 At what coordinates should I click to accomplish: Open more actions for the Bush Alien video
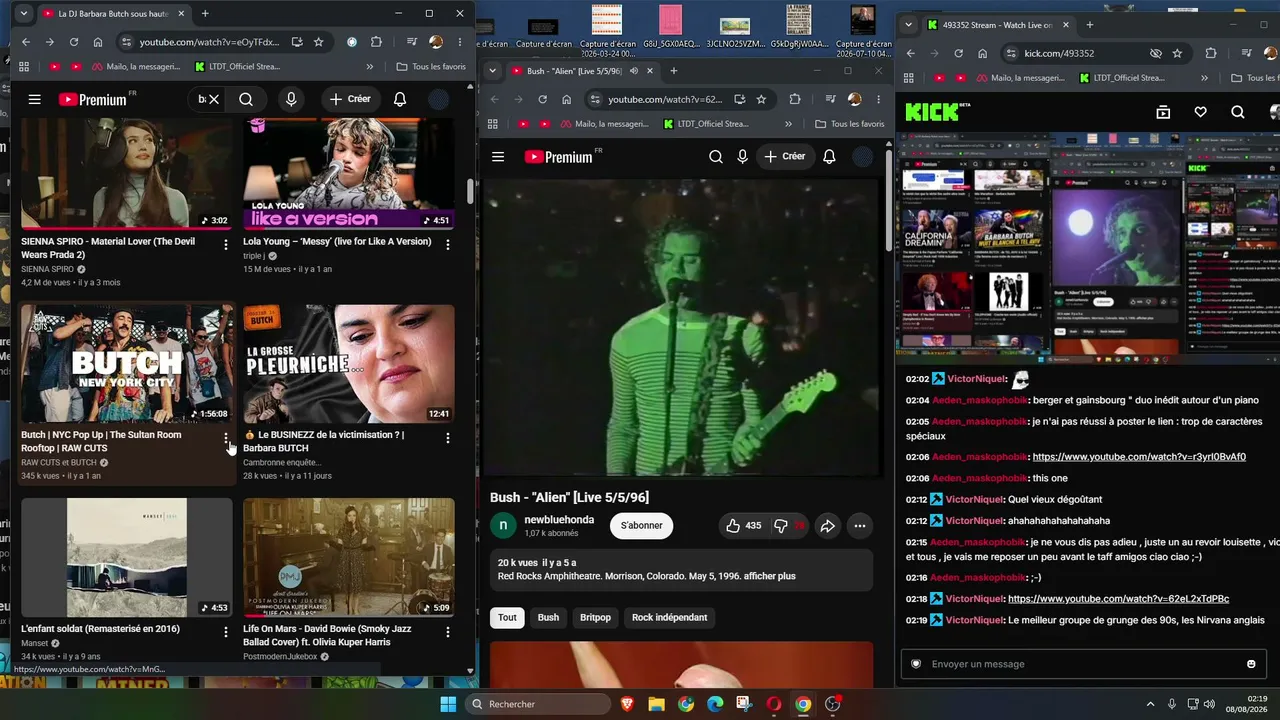[x=860, y=526]
